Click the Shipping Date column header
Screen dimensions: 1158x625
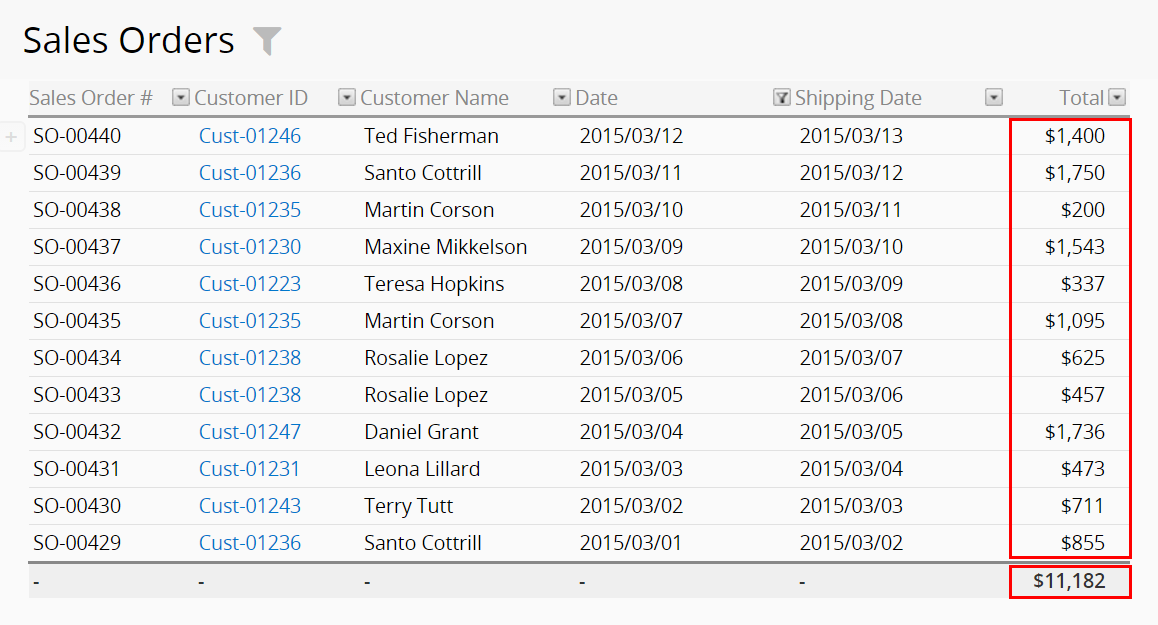pos(858,98)
